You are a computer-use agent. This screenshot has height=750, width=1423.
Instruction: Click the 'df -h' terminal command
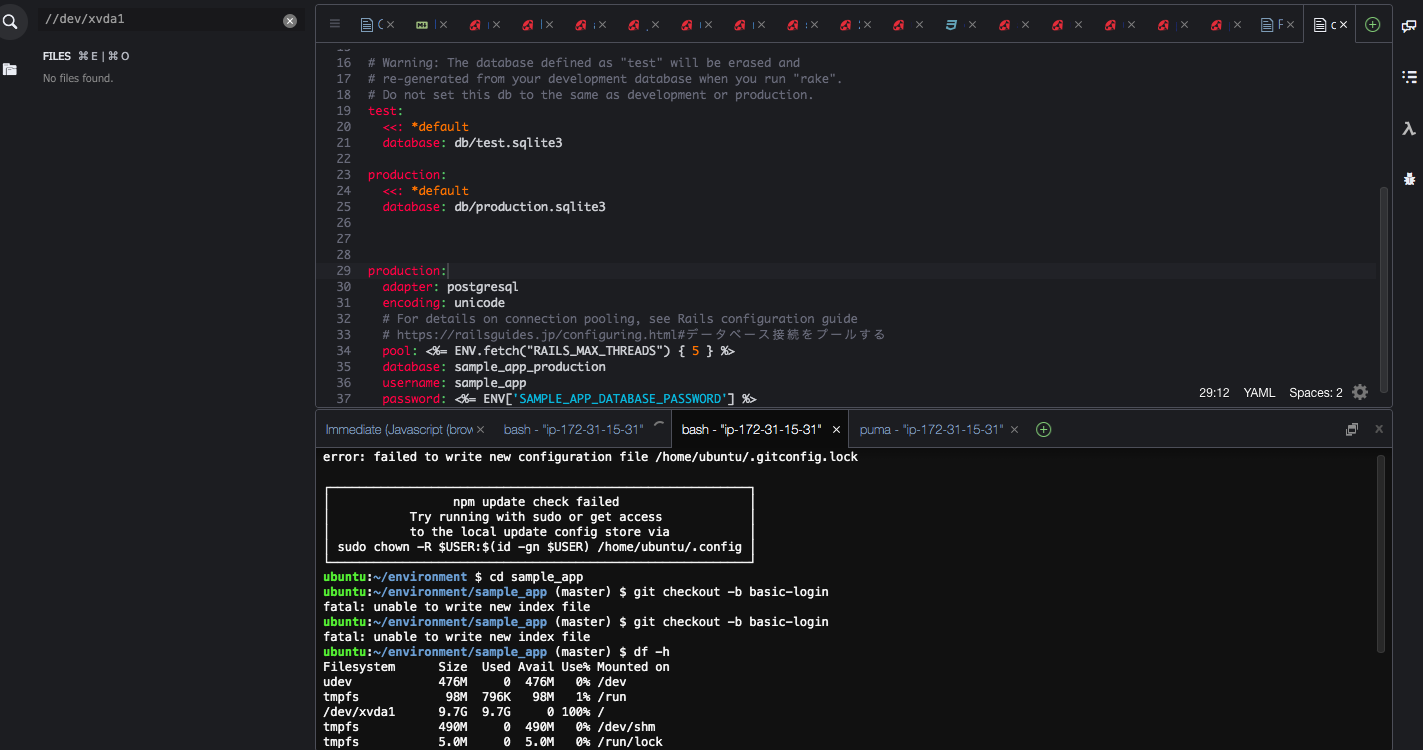pos(651,652)
